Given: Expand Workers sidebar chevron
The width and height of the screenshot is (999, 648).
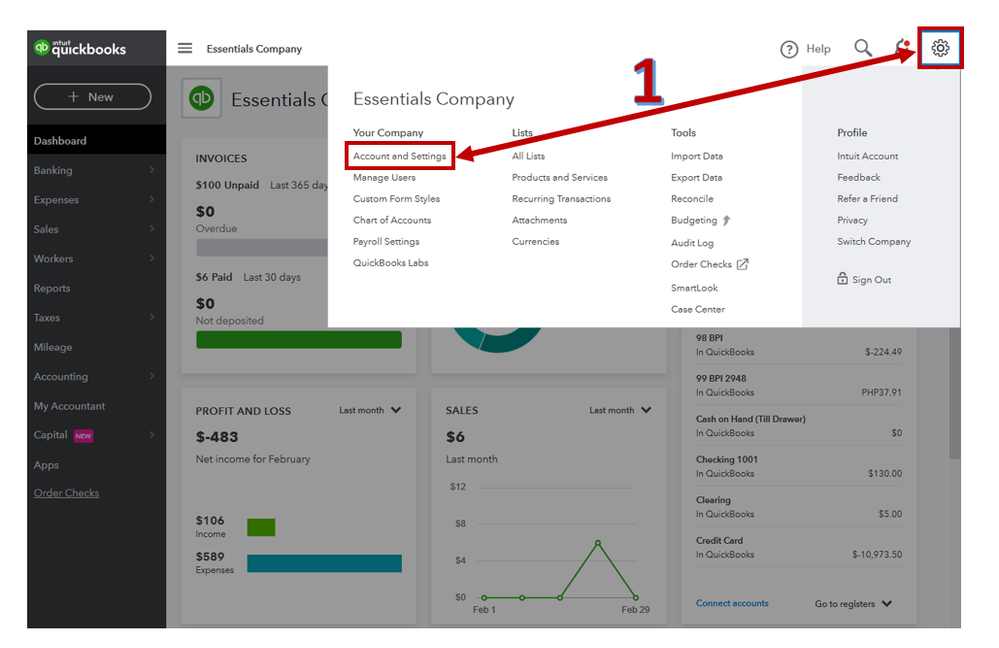Looking at the screenshot, I should click(x=152, y=258).
